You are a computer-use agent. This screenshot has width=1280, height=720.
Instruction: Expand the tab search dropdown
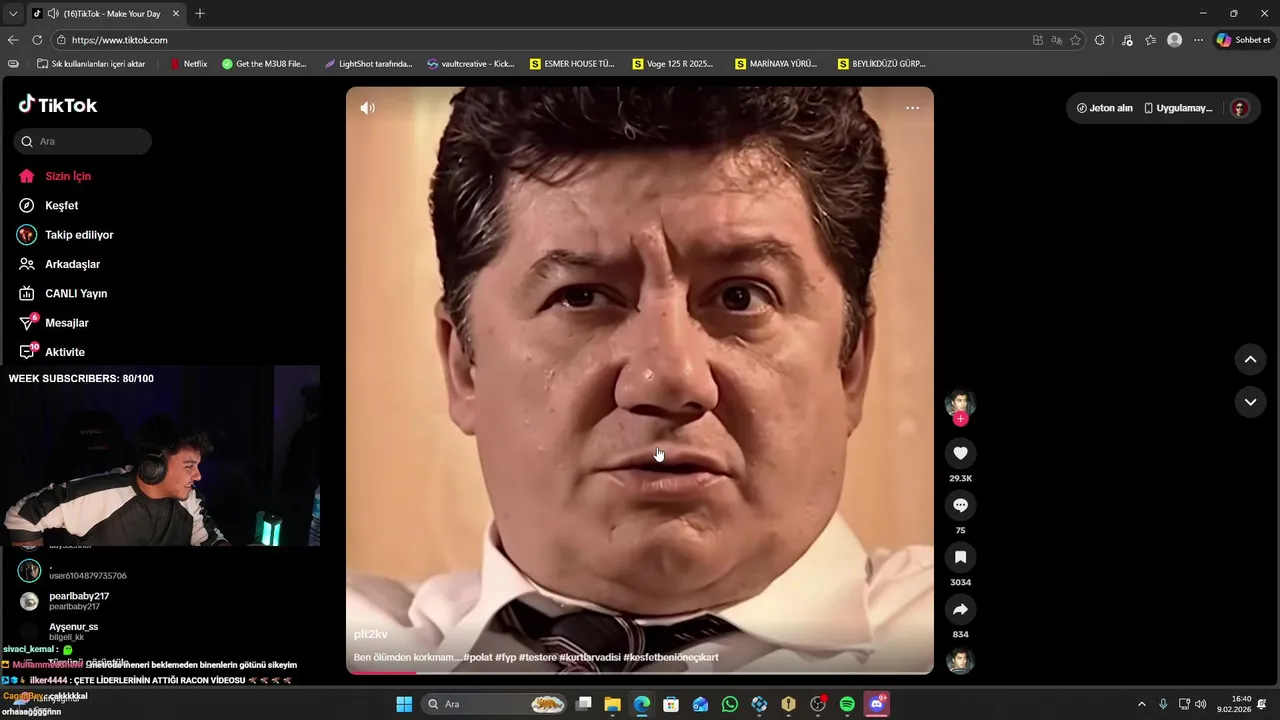click(x=12, y=13)
